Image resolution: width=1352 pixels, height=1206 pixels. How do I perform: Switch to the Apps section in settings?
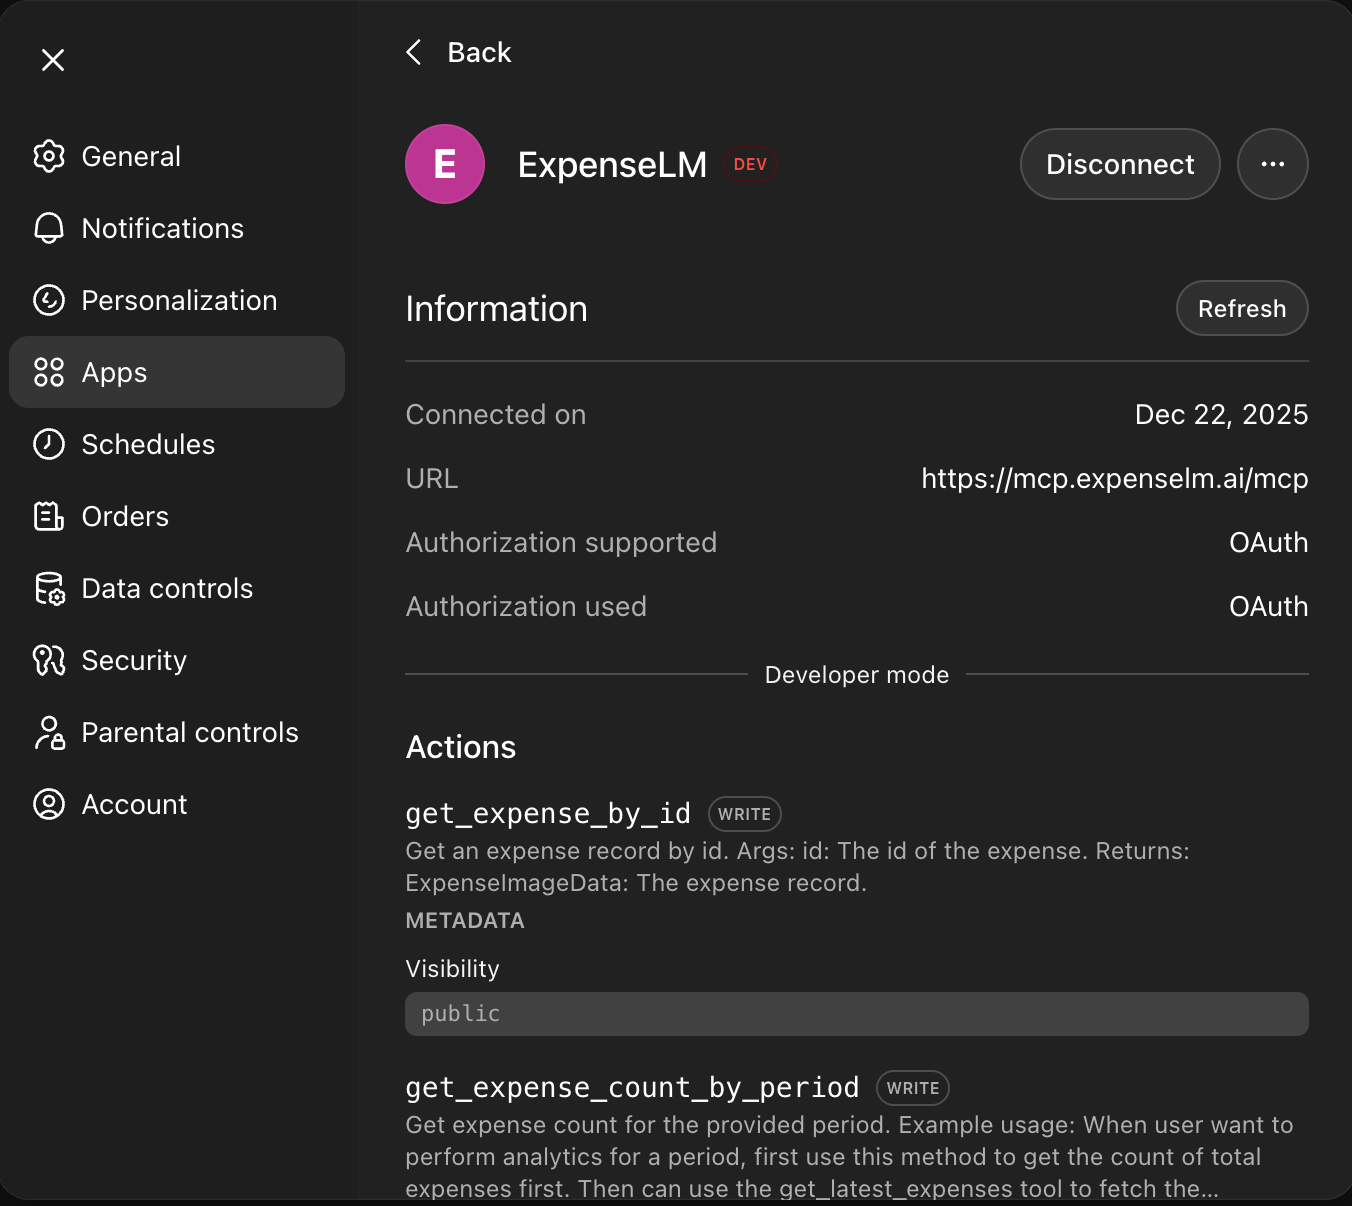coord(113,372)
